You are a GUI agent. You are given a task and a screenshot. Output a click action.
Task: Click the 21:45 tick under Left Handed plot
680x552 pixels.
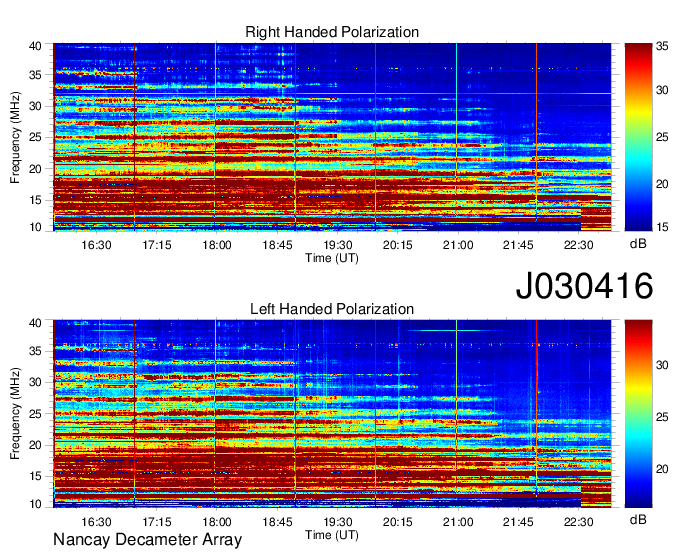pyautogui.click(x=518, y=522)
